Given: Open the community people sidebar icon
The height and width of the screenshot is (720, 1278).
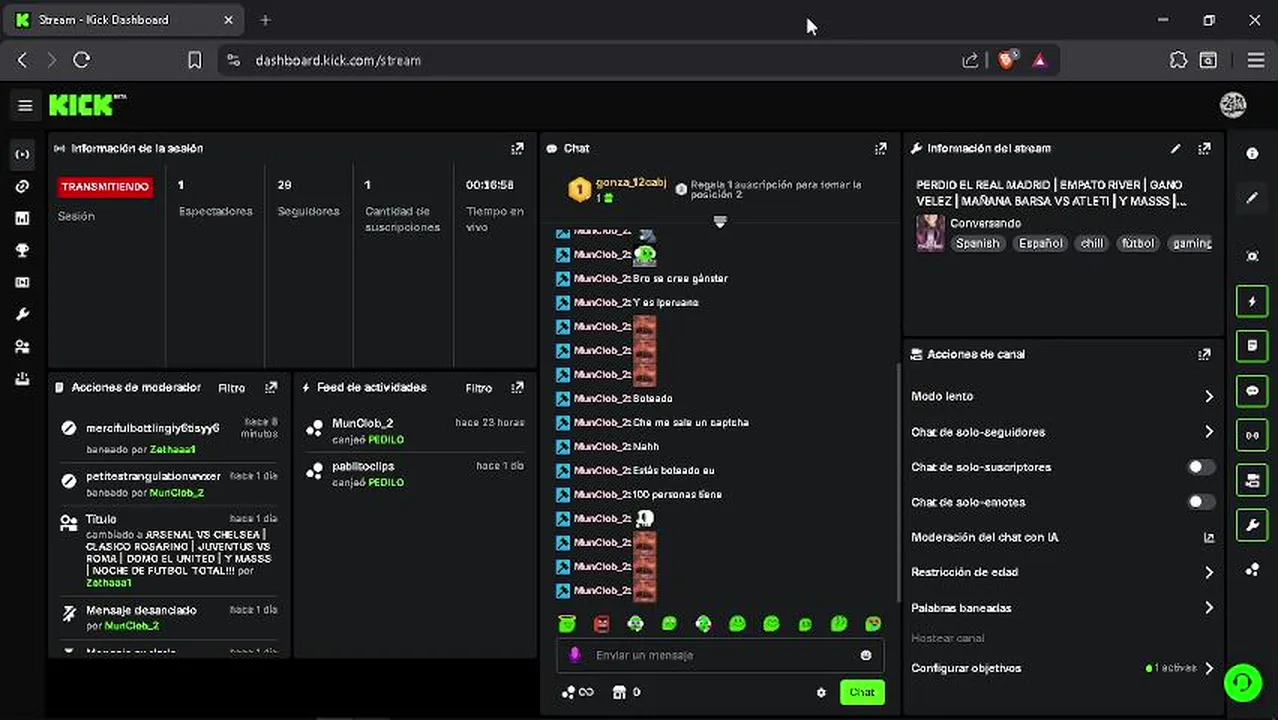Looking at the screenshot, I should pyautogui.click(x=22, y=347).
